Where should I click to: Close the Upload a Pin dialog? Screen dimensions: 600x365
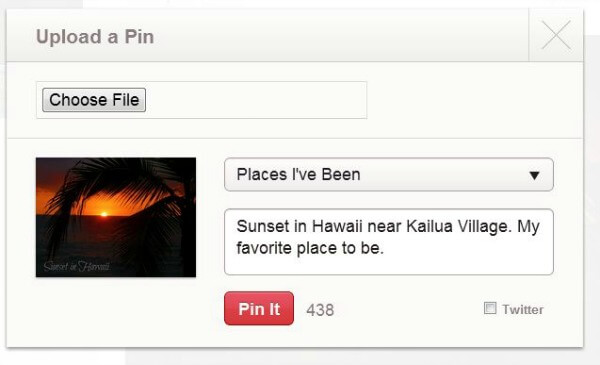556,35
